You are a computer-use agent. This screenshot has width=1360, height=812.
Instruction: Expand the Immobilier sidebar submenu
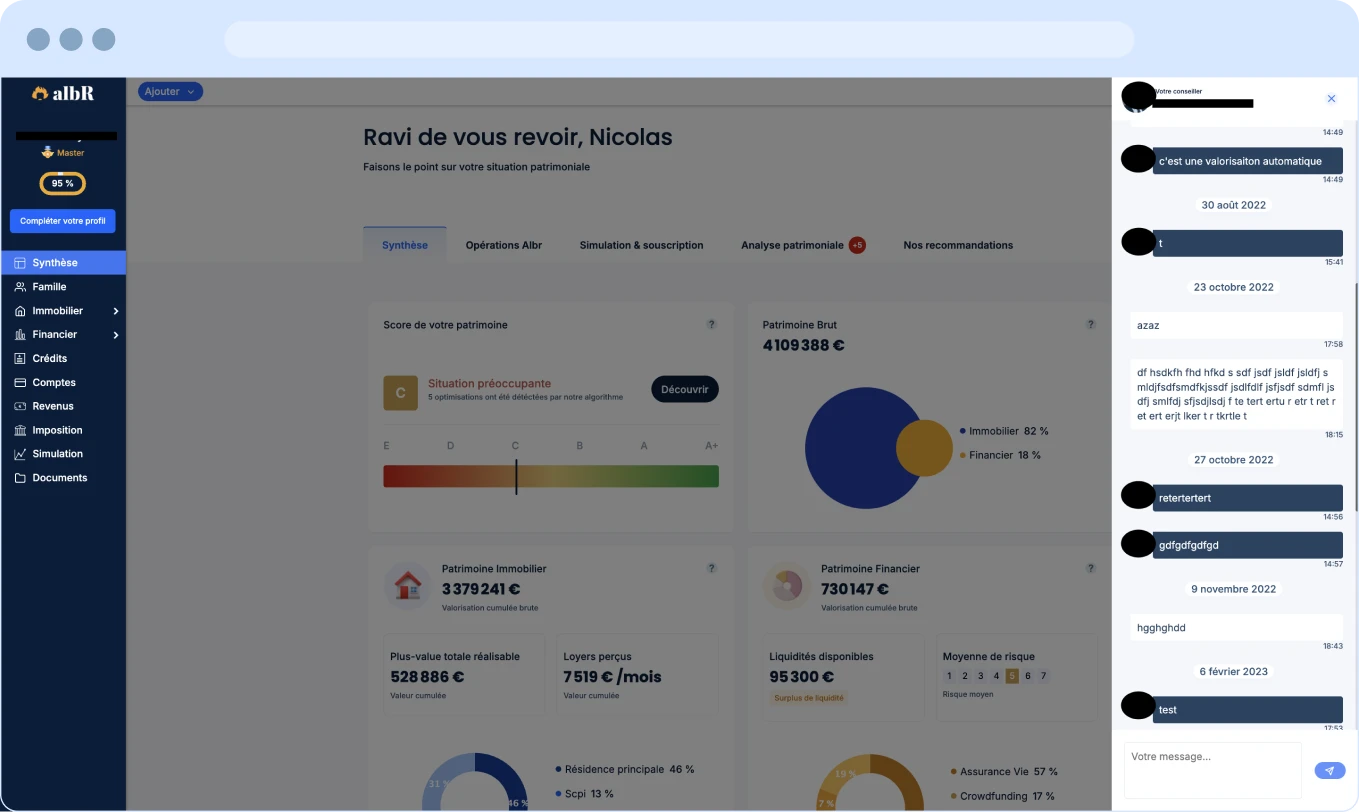click(116, 311)
